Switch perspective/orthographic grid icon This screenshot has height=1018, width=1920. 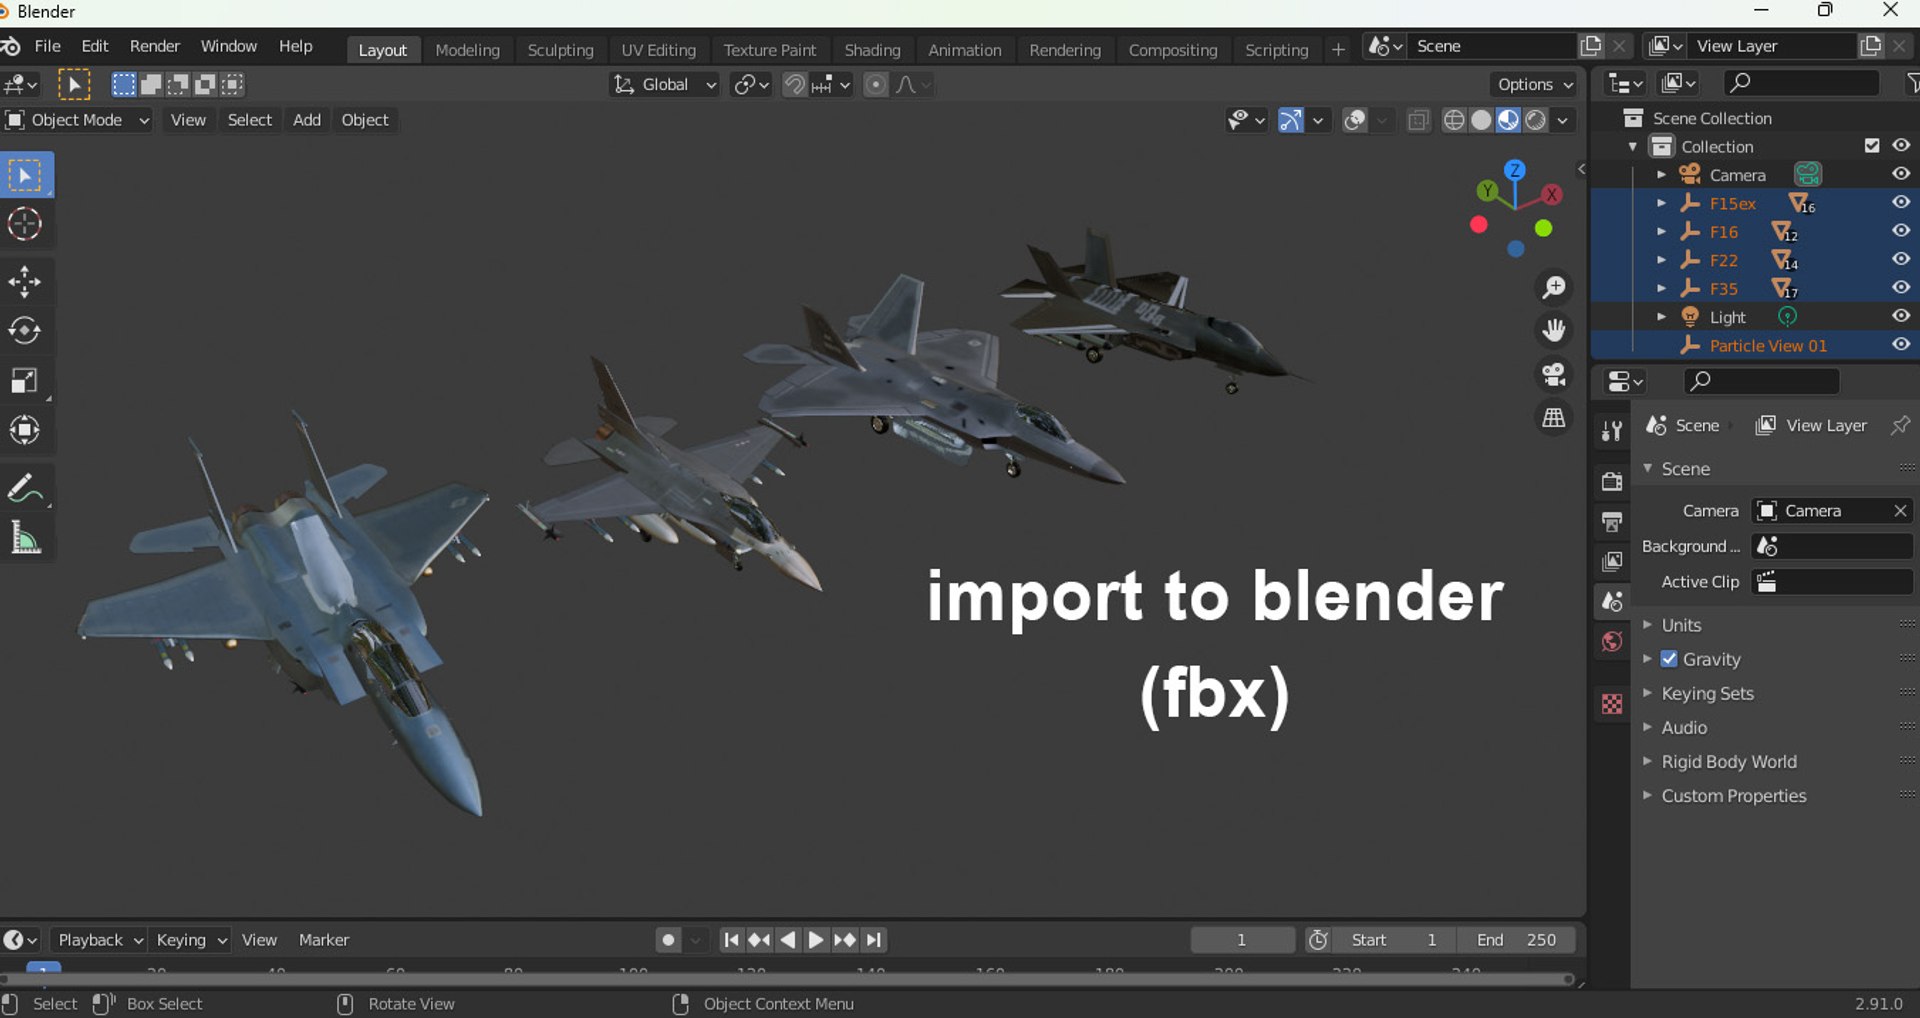click(1554, 418)
